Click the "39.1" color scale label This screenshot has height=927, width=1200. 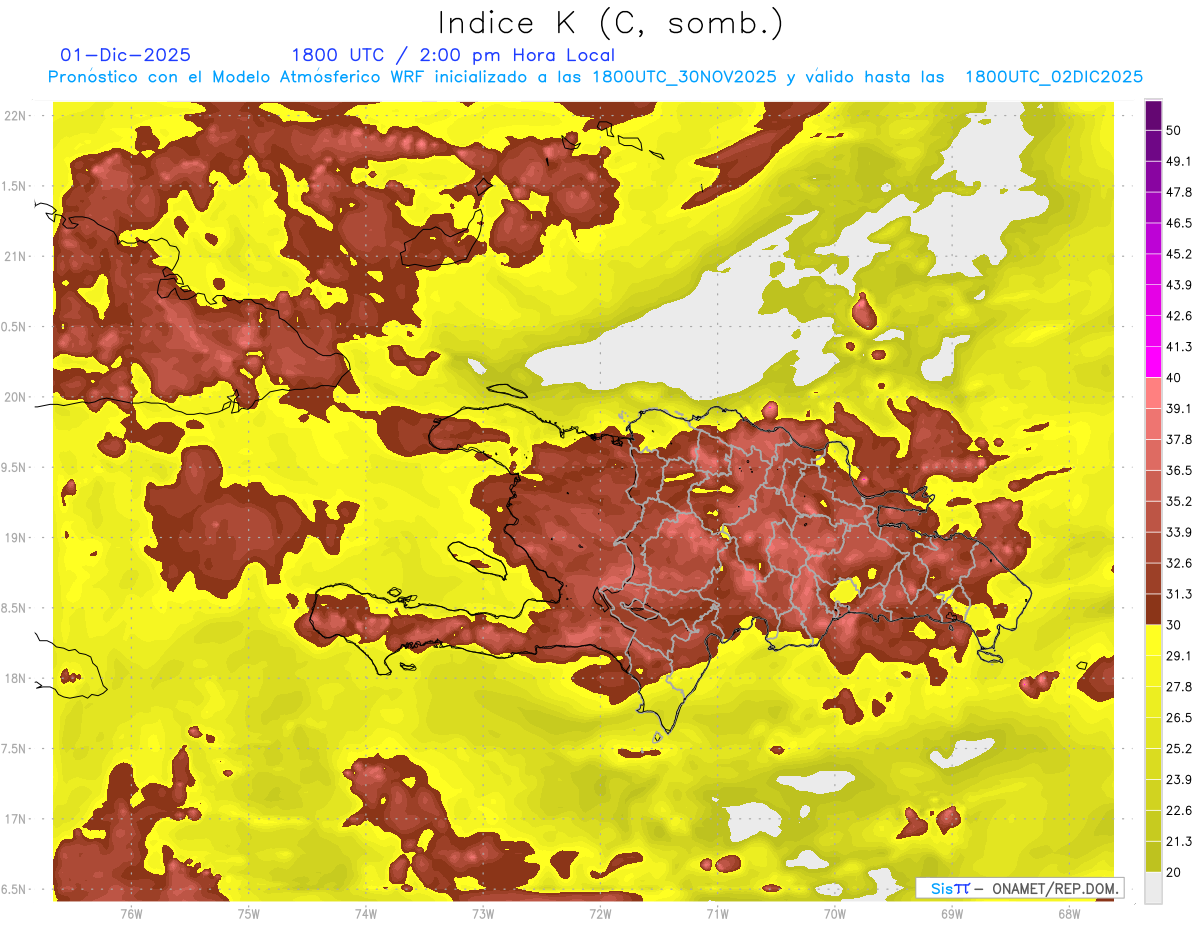click(1178, 409)
